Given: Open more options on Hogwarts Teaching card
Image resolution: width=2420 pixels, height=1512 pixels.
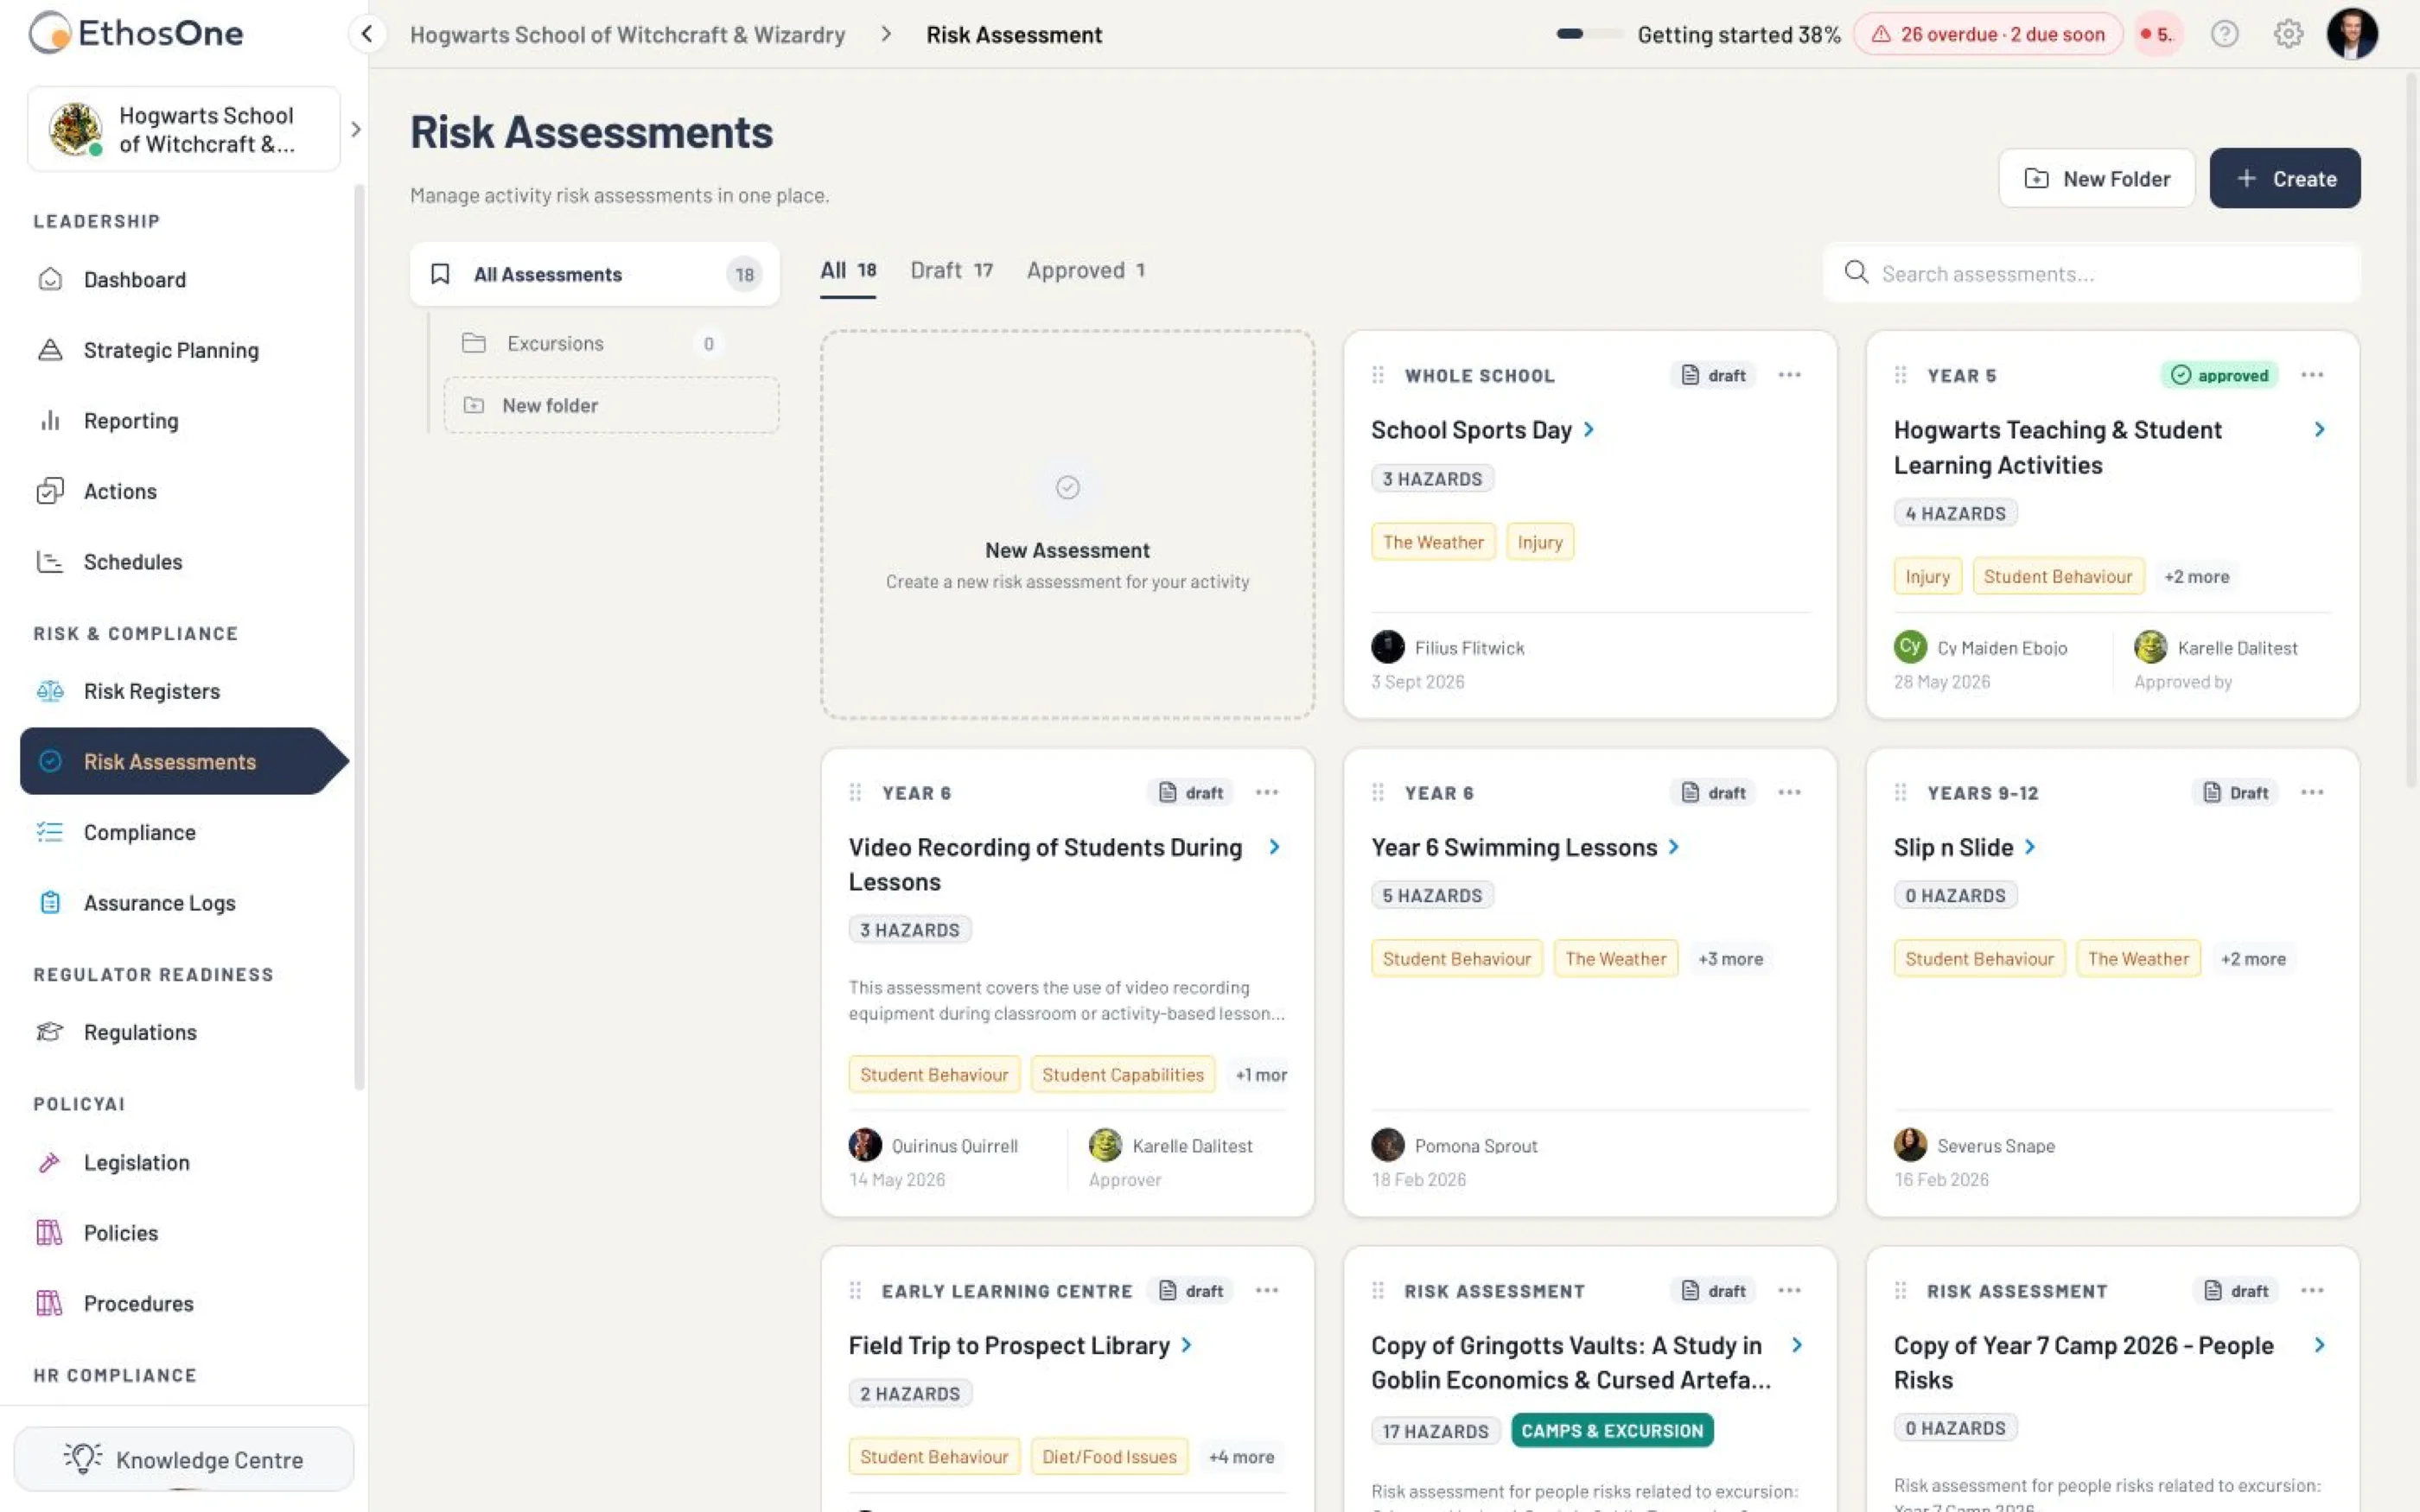Looking at the screenshot, I should pyautogui.click(x=2312, y=375).
